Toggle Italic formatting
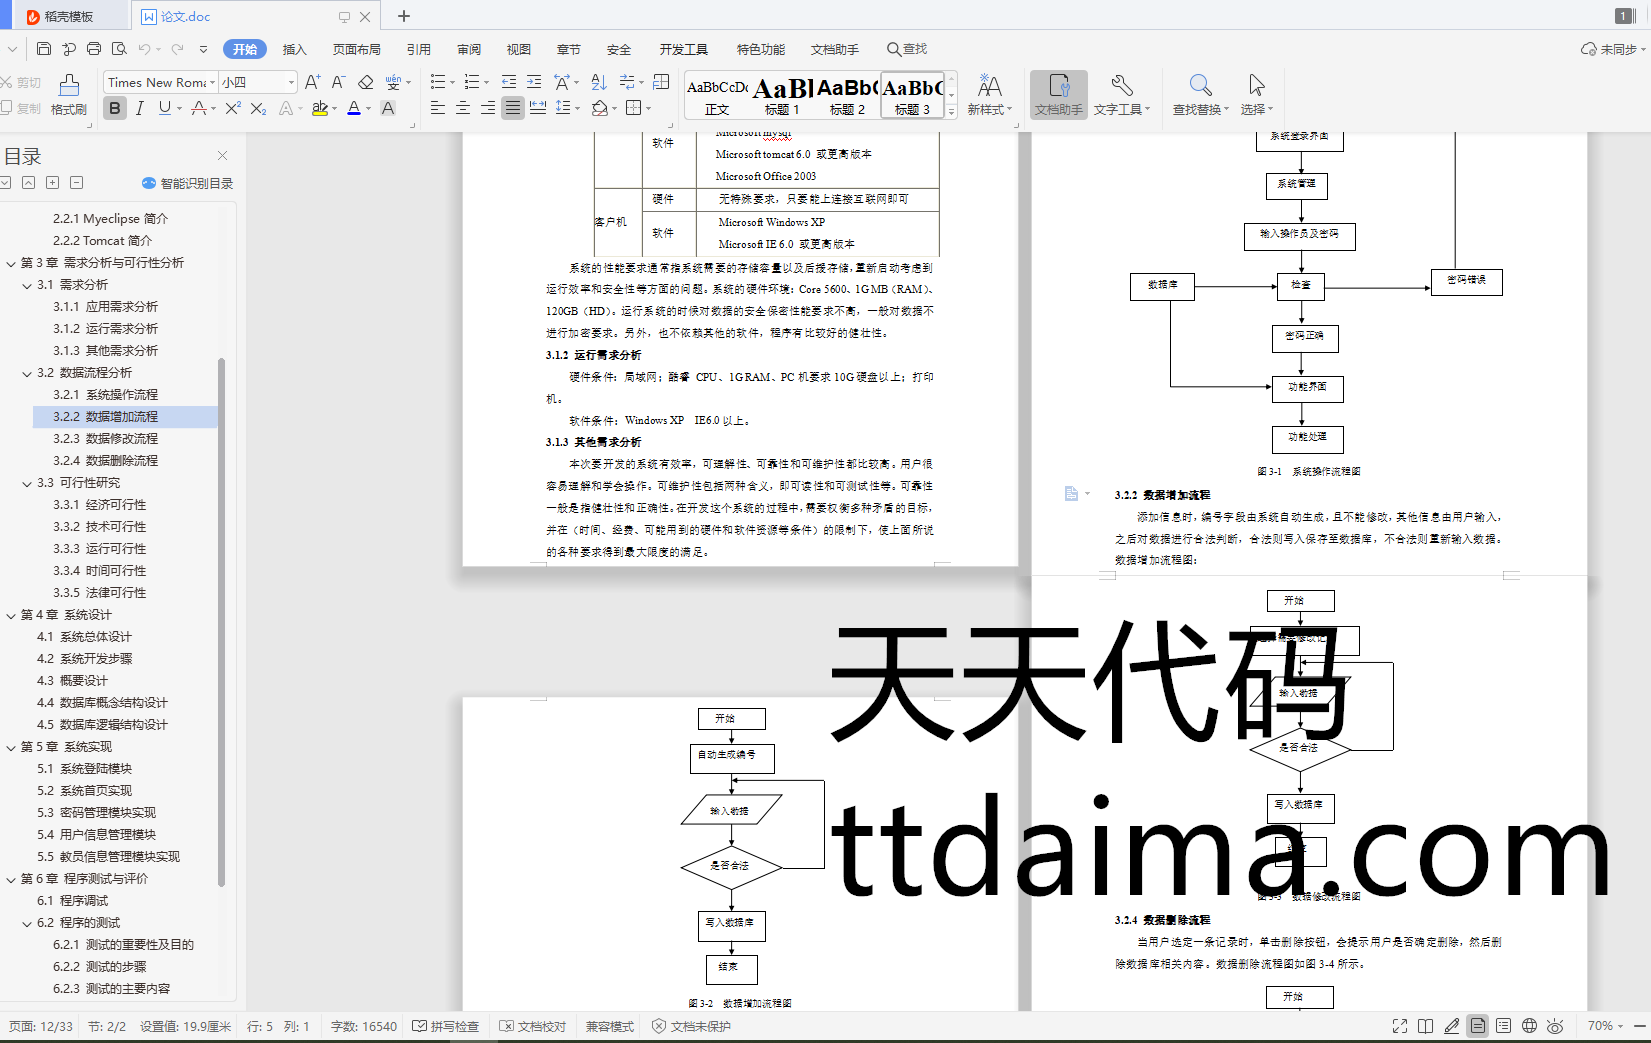This screenshot has height=1043, width=1651. (140, 108)
